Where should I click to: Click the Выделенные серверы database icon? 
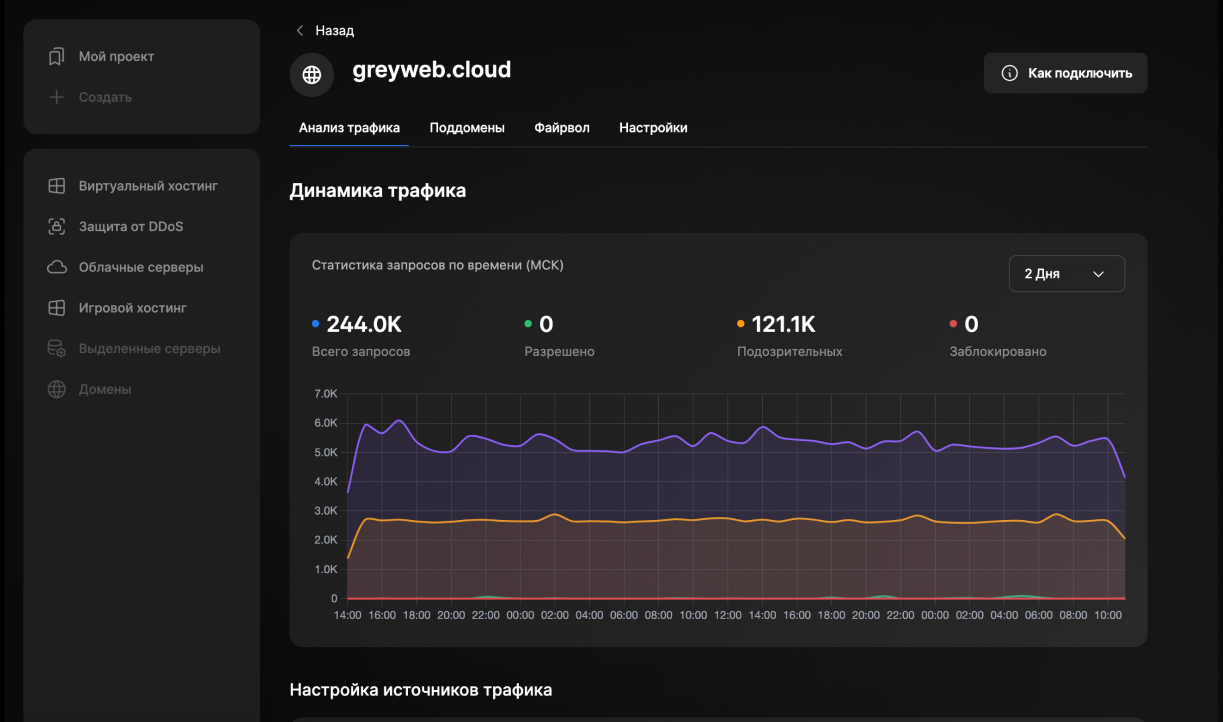tap(57, 349)
